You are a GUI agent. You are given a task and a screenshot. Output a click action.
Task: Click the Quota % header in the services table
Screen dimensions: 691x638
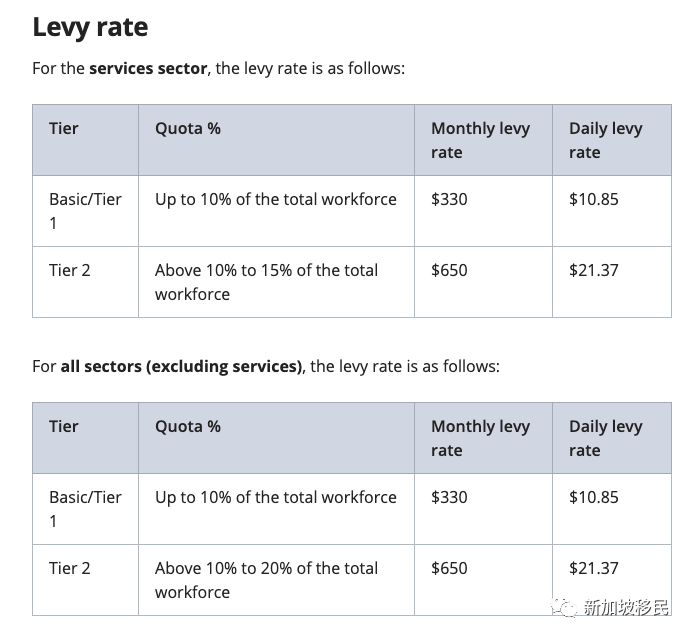(x=188, y=129)
